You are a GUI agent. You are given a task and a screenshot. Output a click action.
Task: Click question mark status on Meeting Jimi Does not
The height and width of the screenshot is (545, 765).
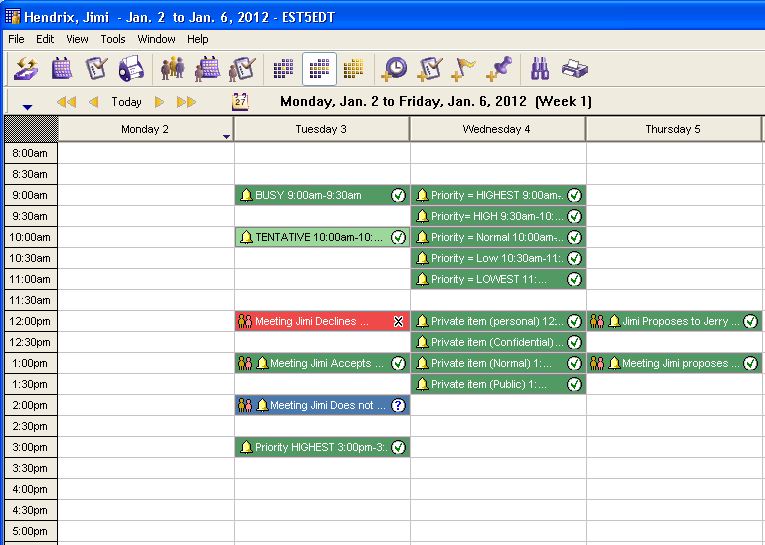(x=399, y=405)
